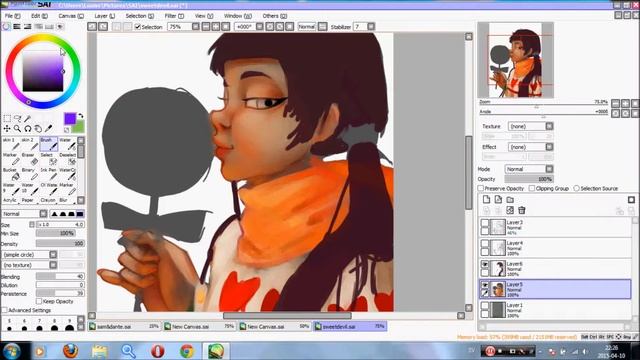Switch to the sam&dante.sai canvas tab
640x360 pixels.
[x=124, y=327]
